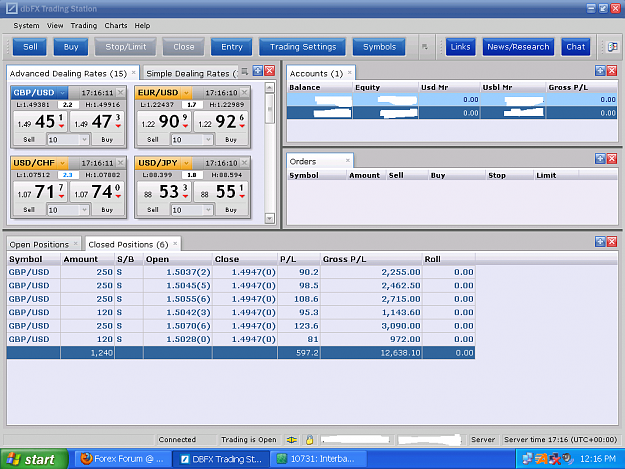This screenshot has width=625, height=469.
Task: Click the connection icon beside Trading is Open
Action: (x=292, y=440)
